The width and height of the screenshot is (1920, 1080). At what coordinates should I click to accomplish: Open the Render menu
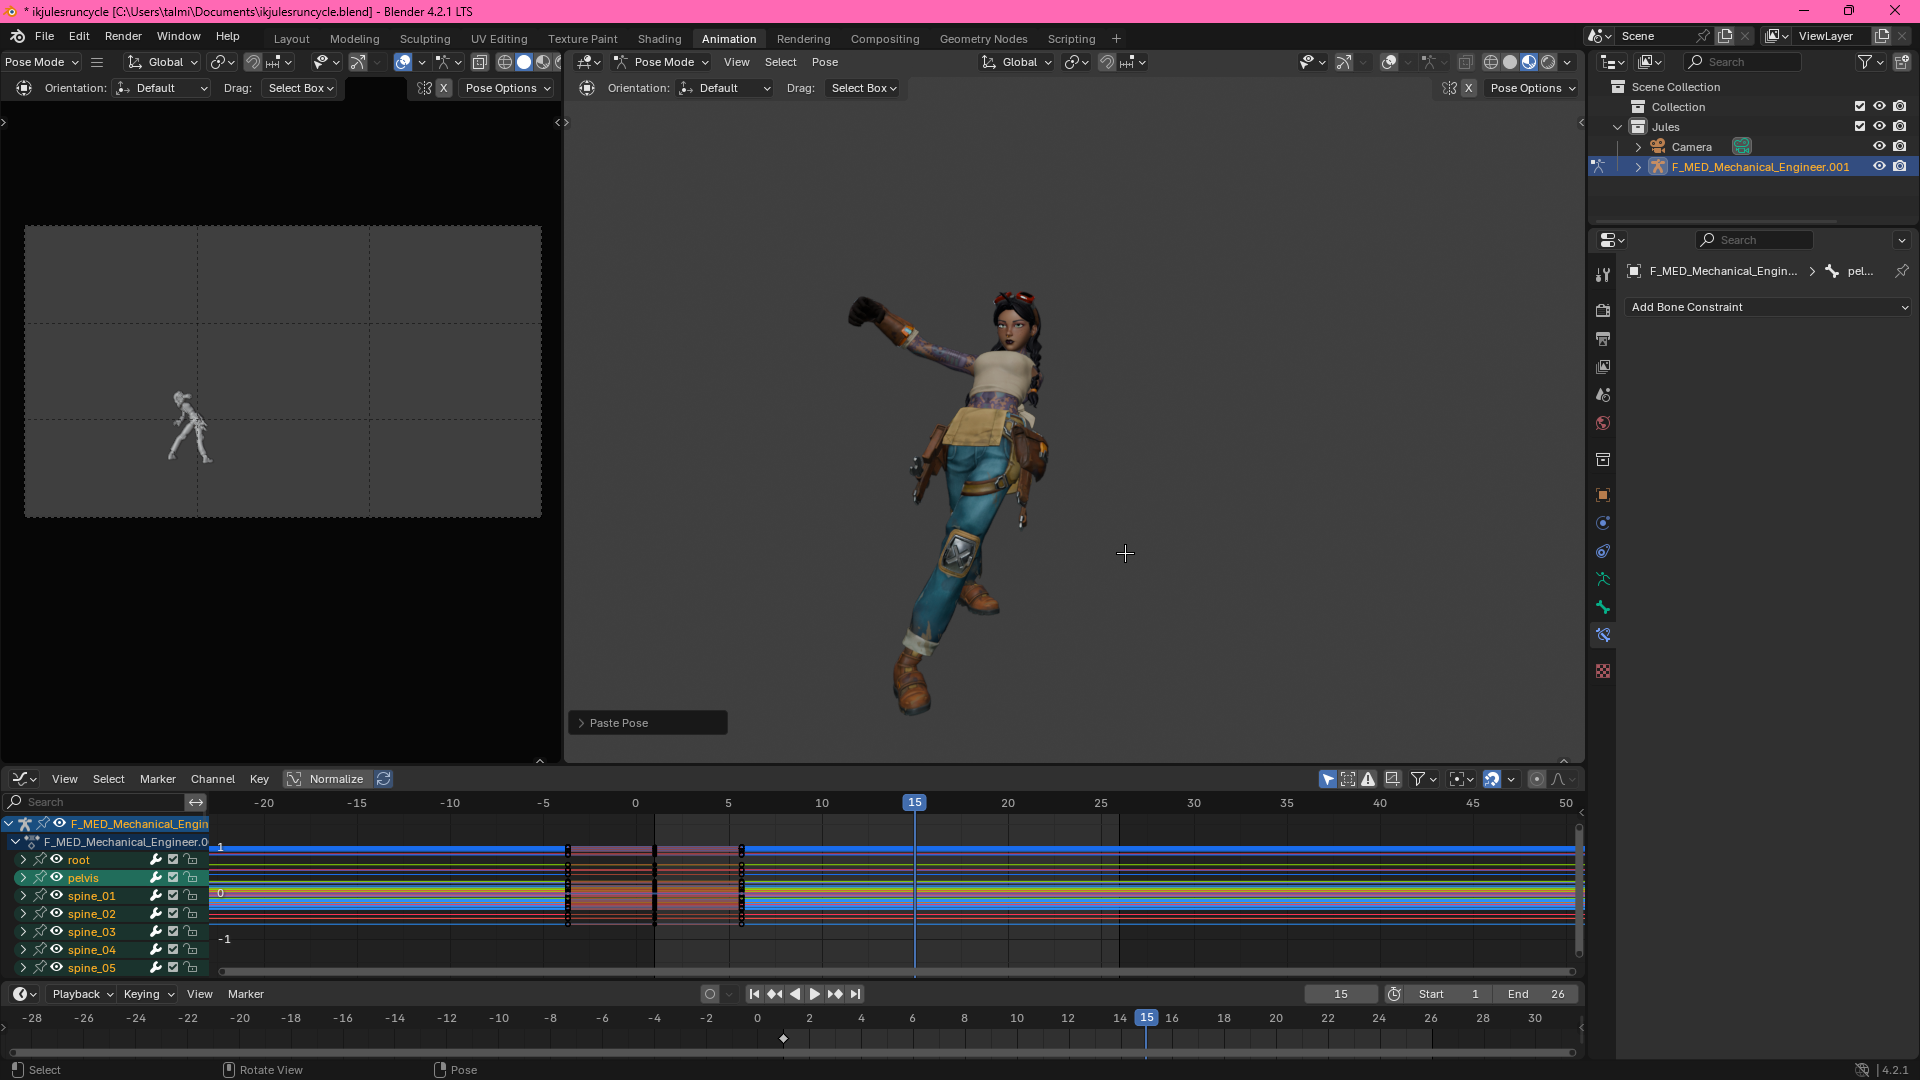[x=123, y=36]
